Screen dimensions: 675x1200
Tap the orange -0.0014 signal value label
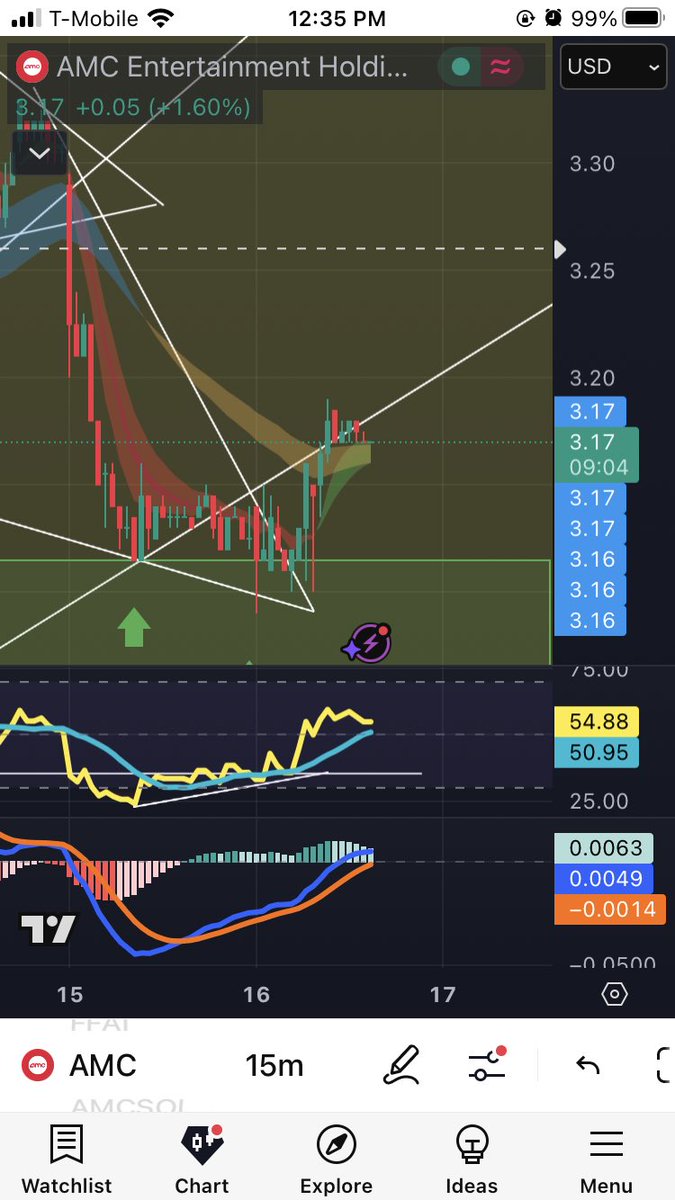coord(608,909)
